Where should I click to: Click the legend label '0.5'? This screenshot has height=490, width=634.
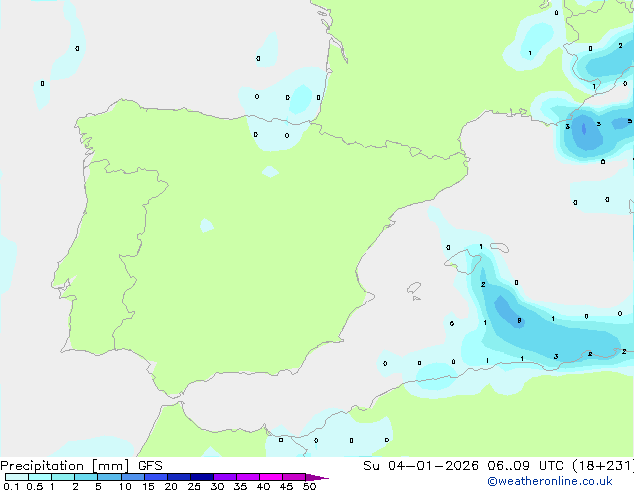click(x=35, y=486)
